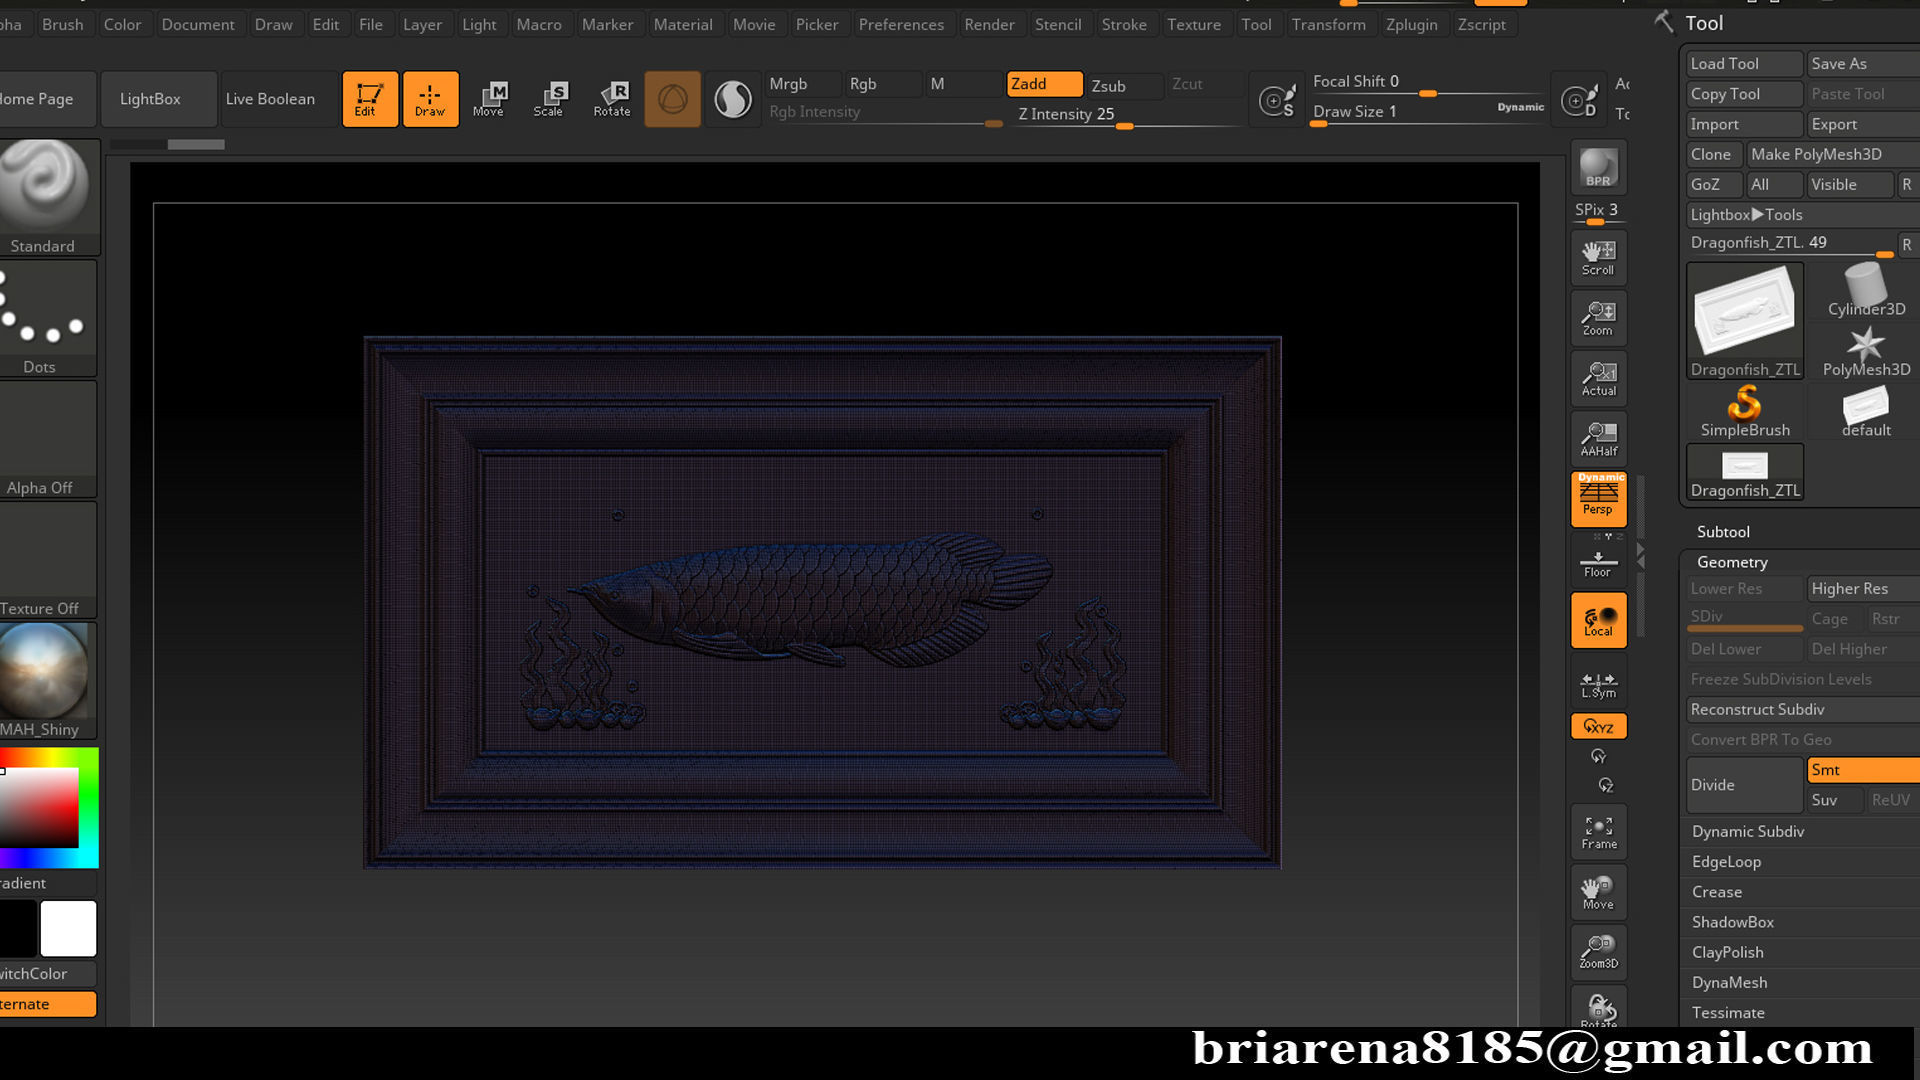
Task: Toggle the Floor grid button
Action: (1598, 563)
